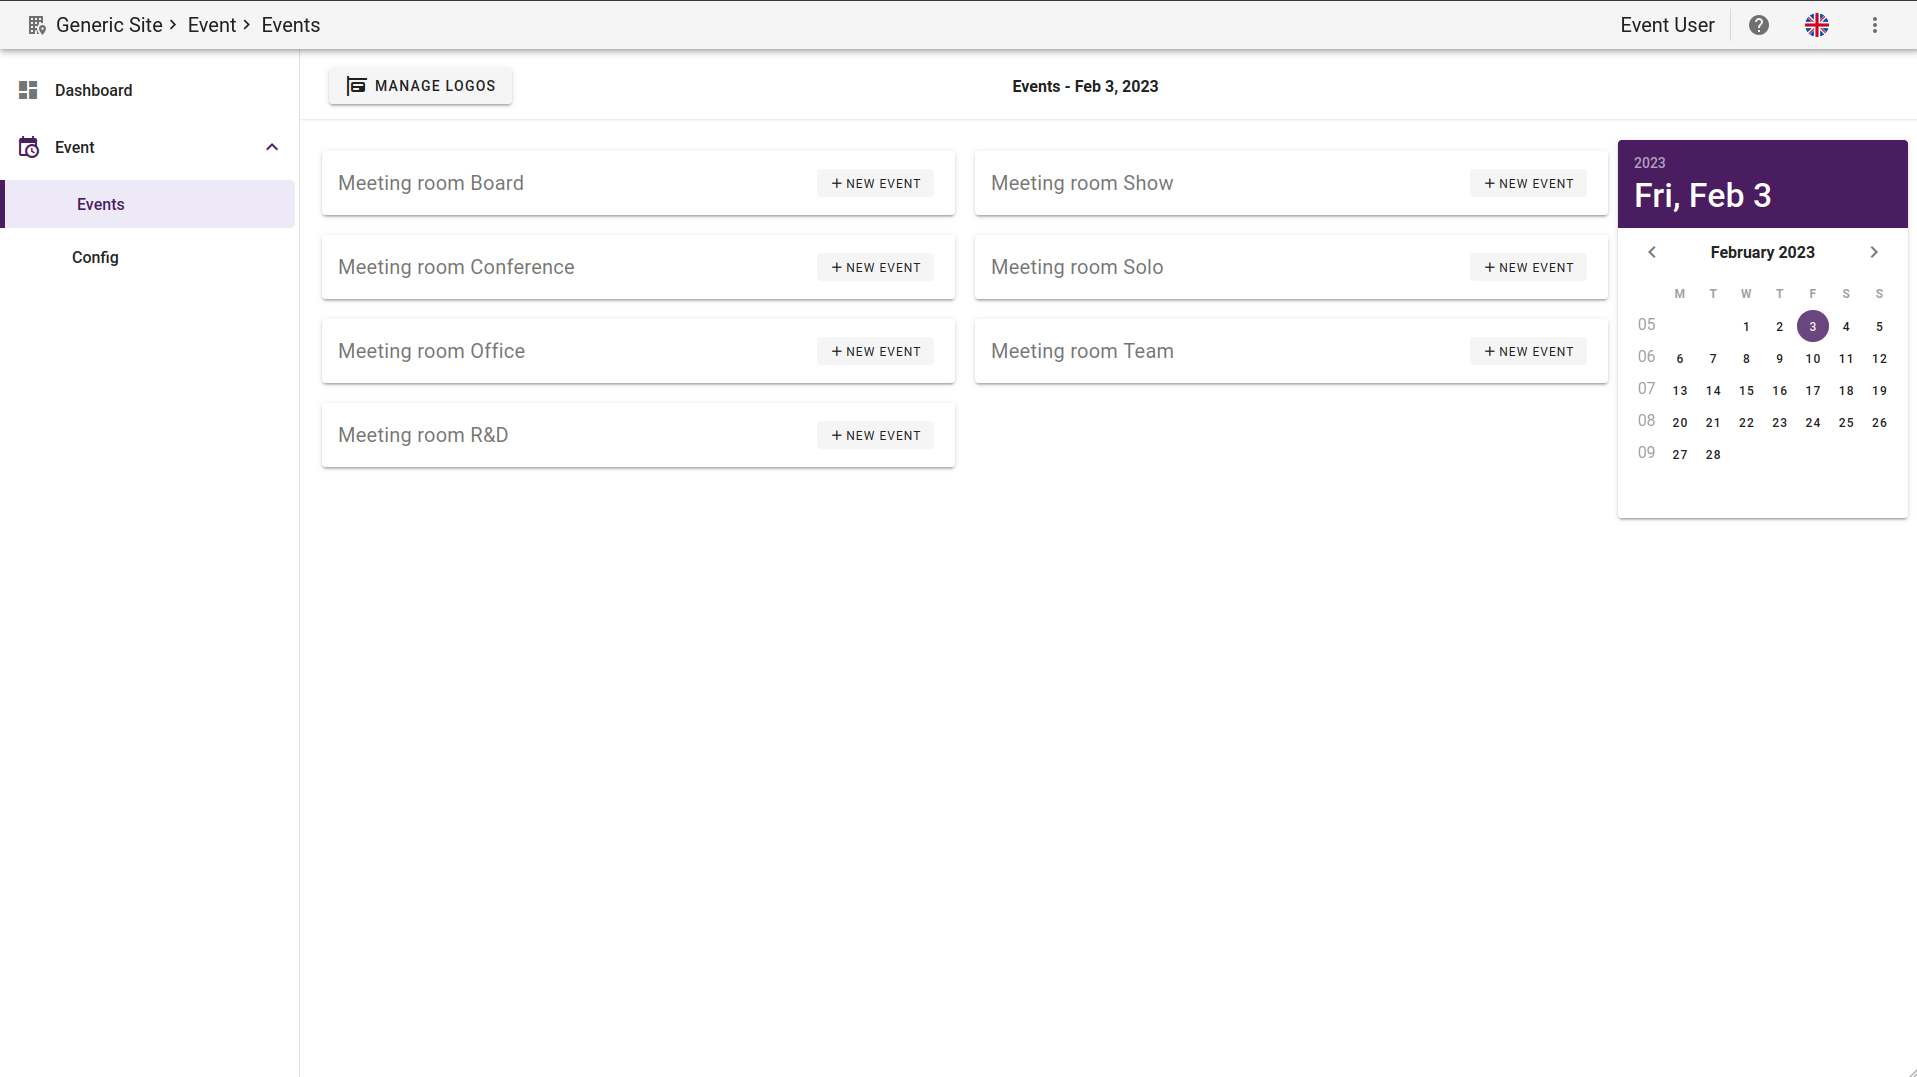Select February 8 in the calendar
The height and width of the screenshot is (1077, 1917).
click(x=1746, y=358)
